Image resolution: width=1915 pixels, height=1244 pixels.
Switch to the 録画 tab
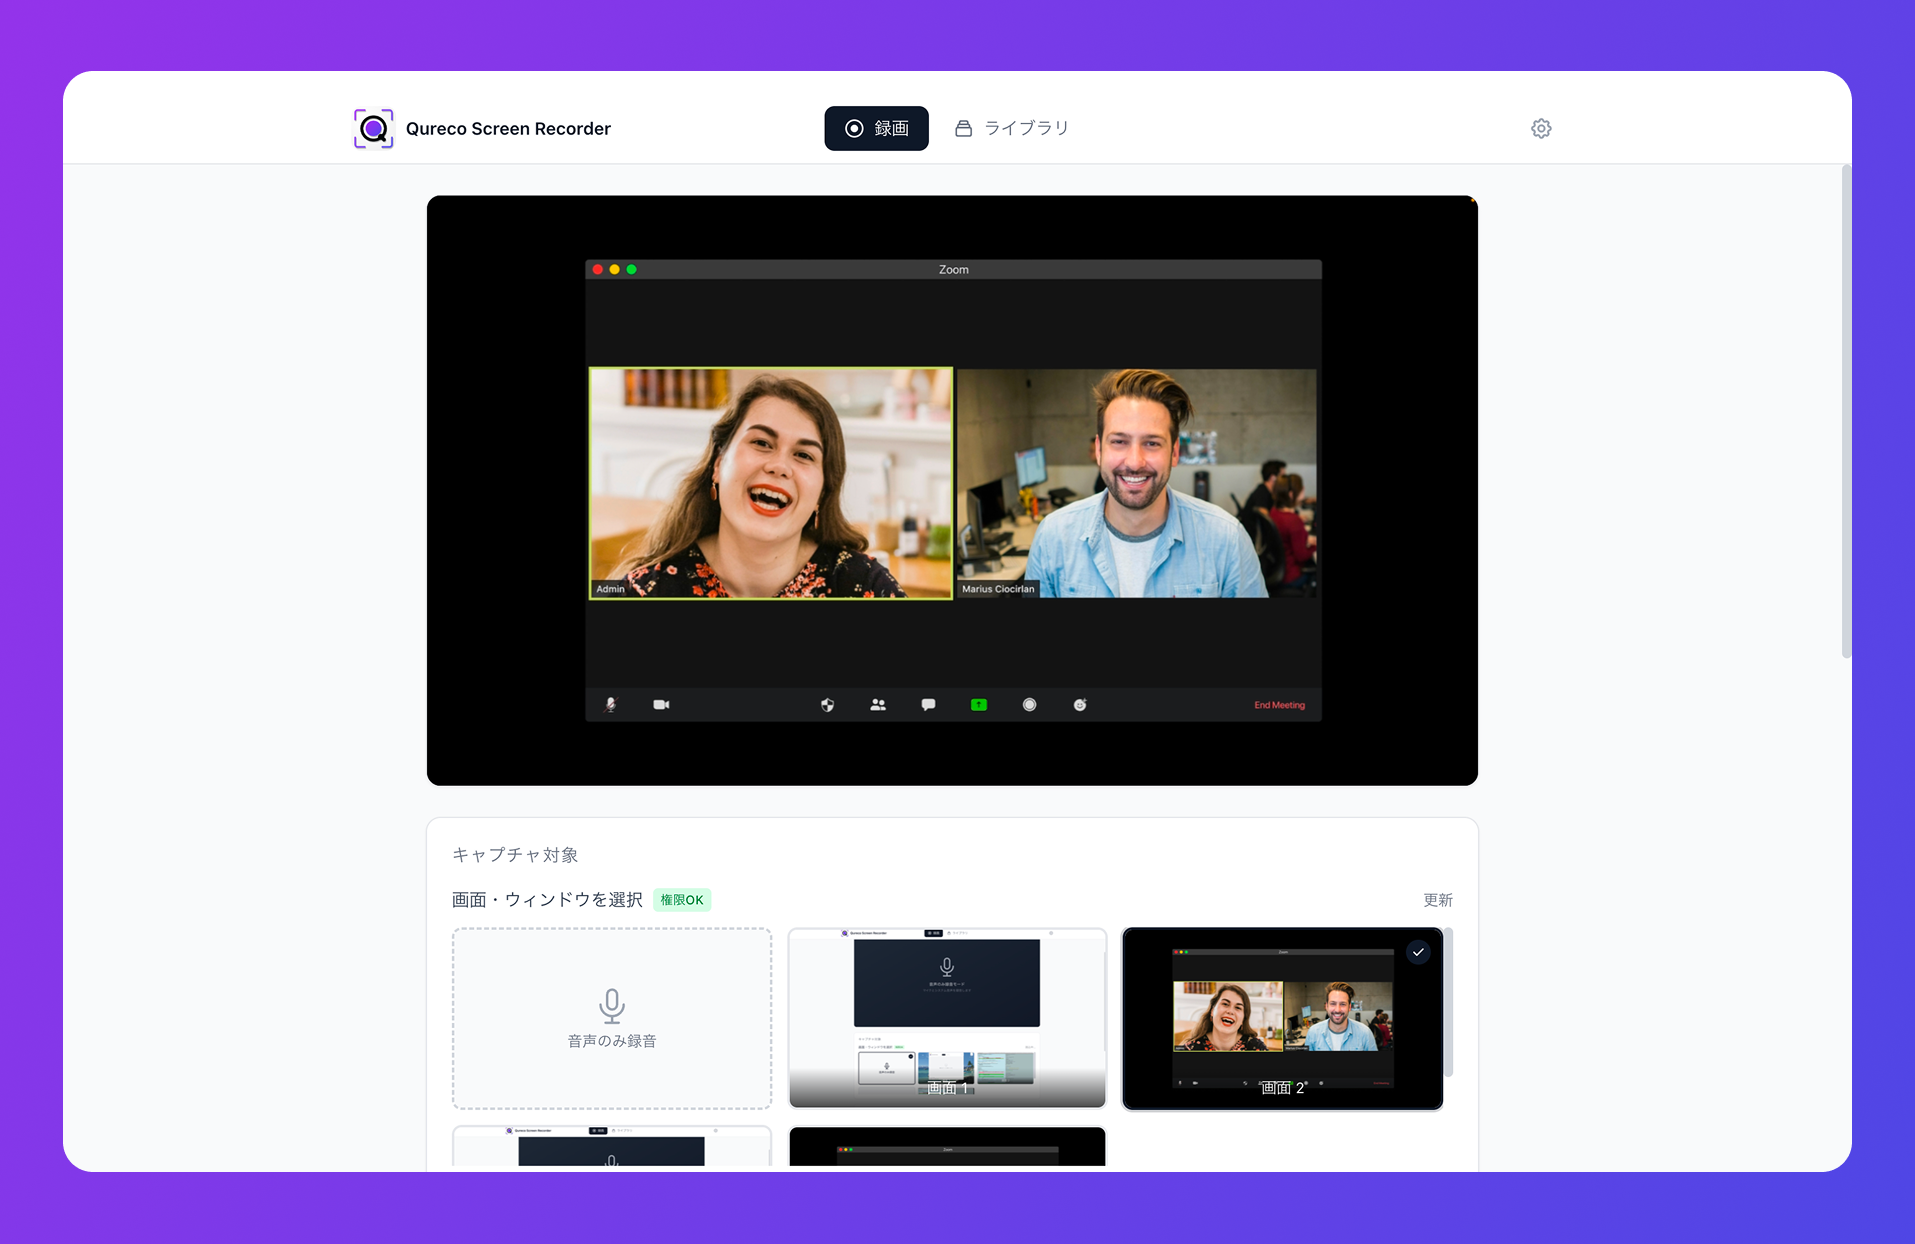(876, 128)
